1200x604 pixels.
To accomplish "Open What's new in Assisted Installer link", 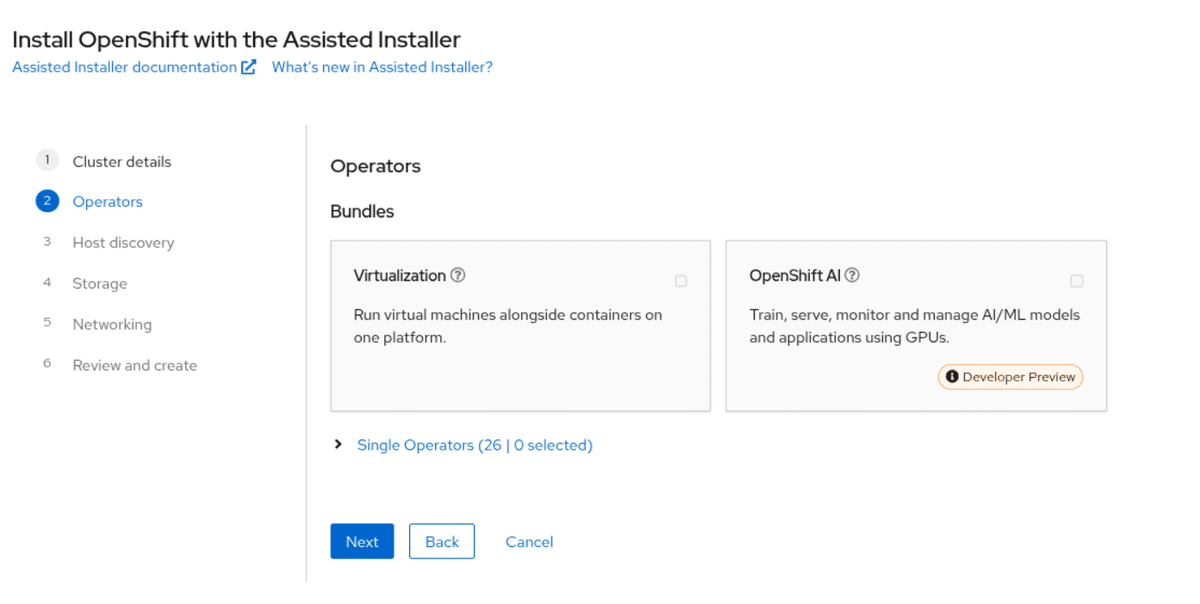I will [x=382, y=67].
